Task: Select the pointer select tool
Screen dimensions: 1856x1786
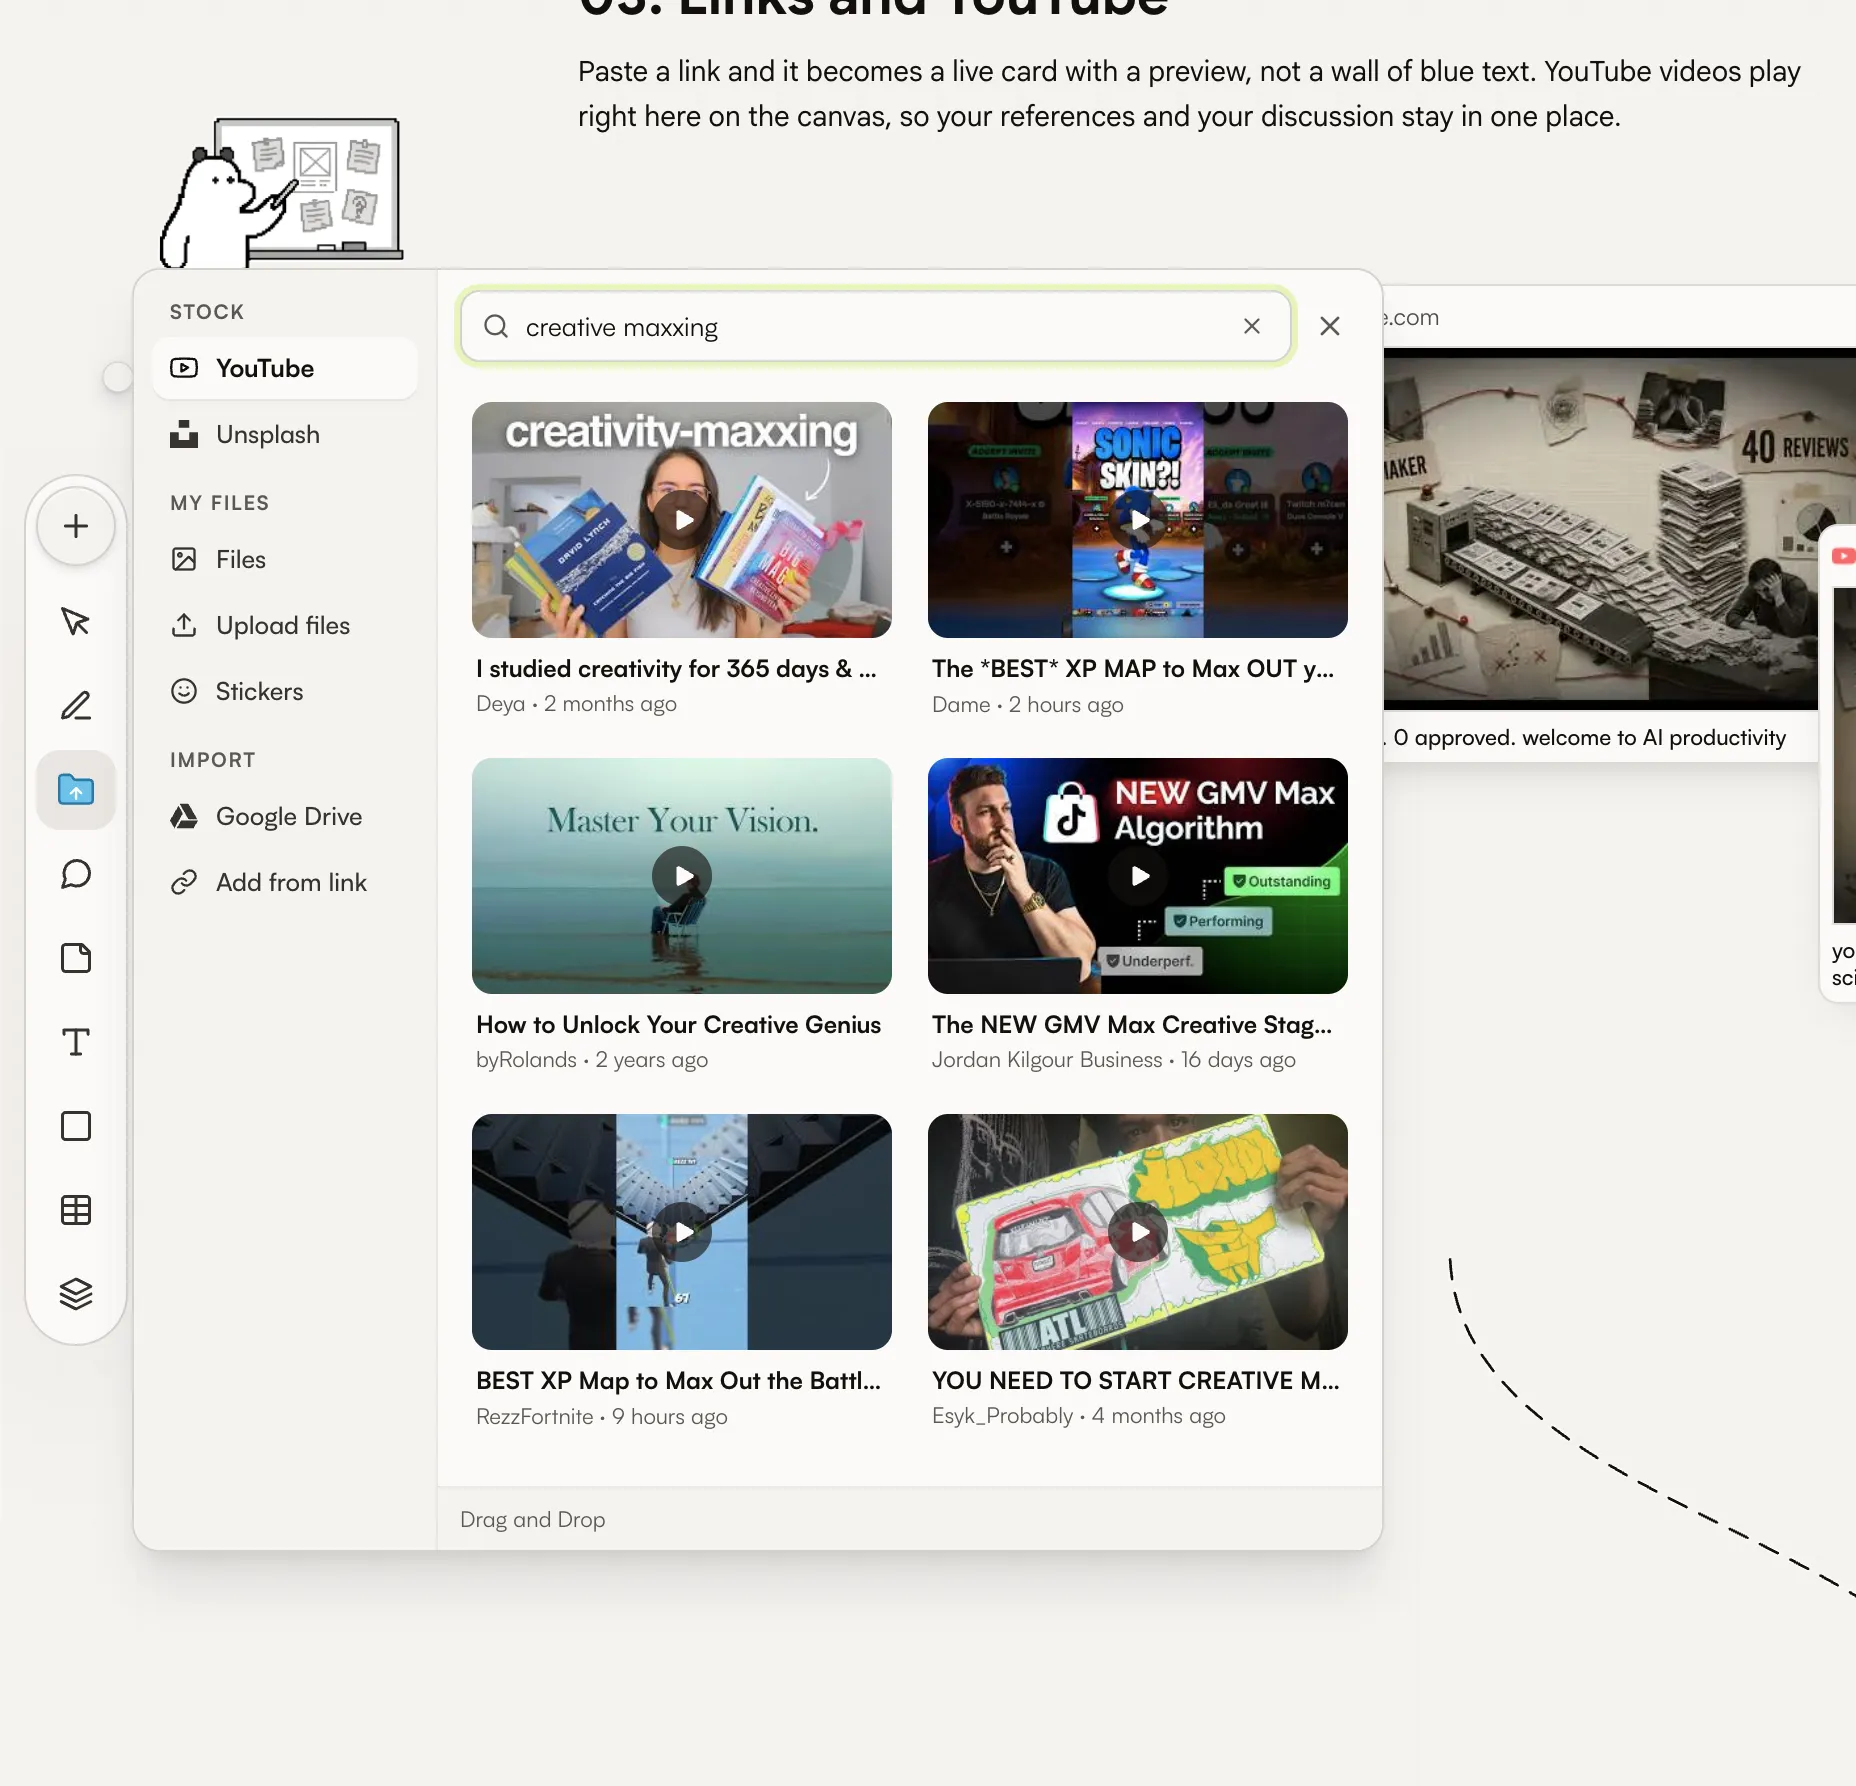Action: (76, 622)
